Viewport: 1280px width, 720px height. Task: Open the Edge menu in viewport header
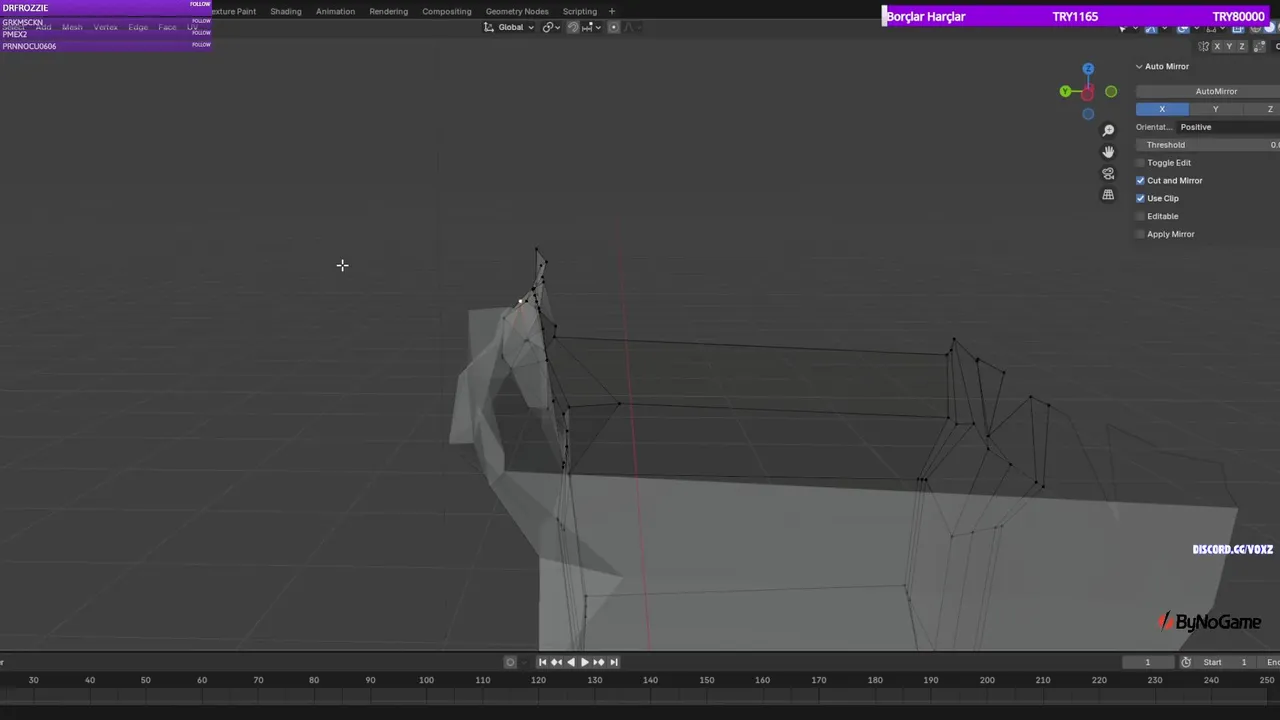pyautogui.click(x=138, y=27)
